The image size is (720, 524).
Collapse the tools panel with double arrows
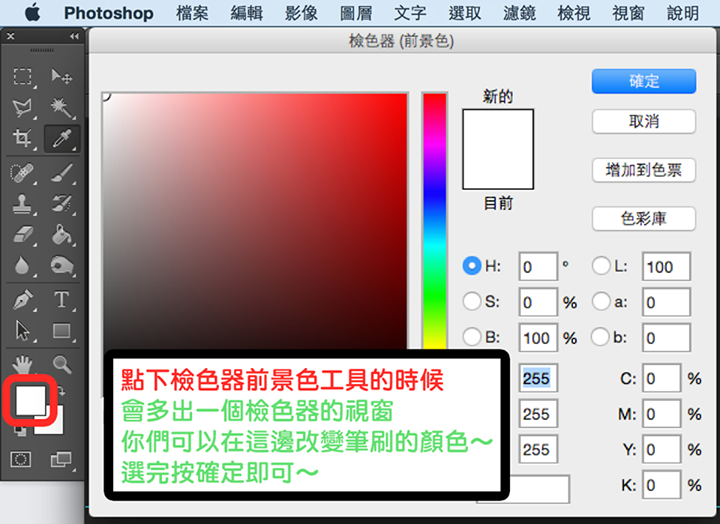pyautogui.click(x=74, y=36)
